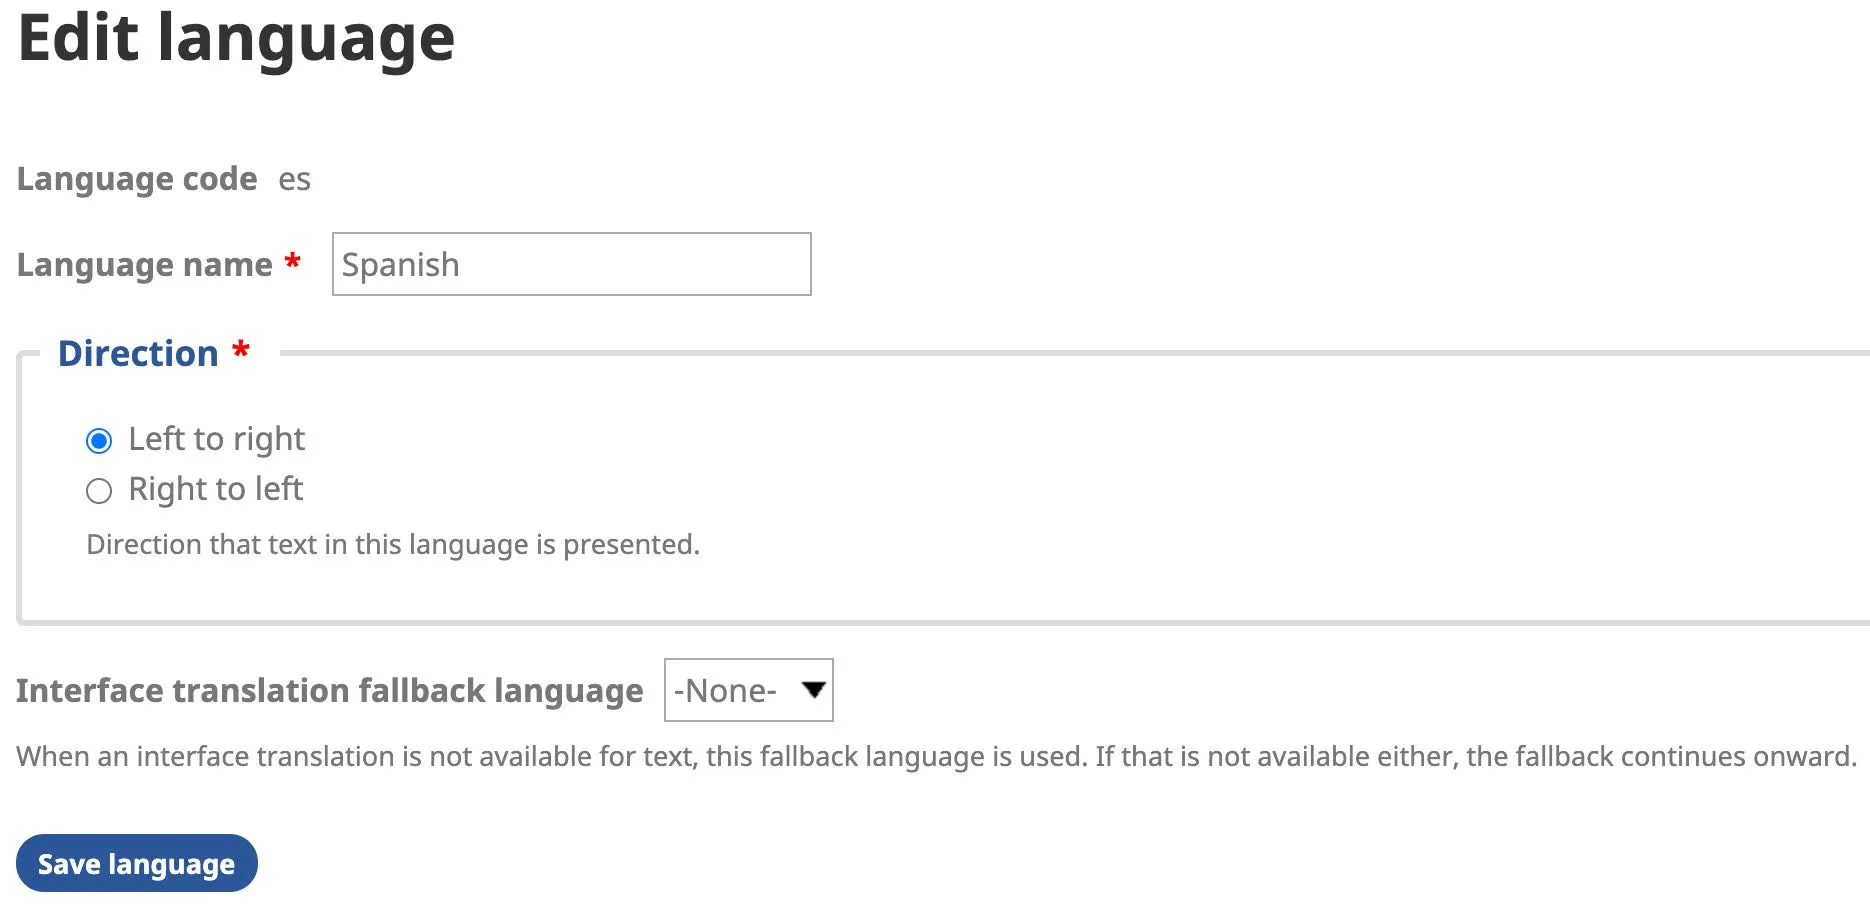Click the Direction help text description
The width and height of the screenshot is (1870, 906).
click(393, 545)
